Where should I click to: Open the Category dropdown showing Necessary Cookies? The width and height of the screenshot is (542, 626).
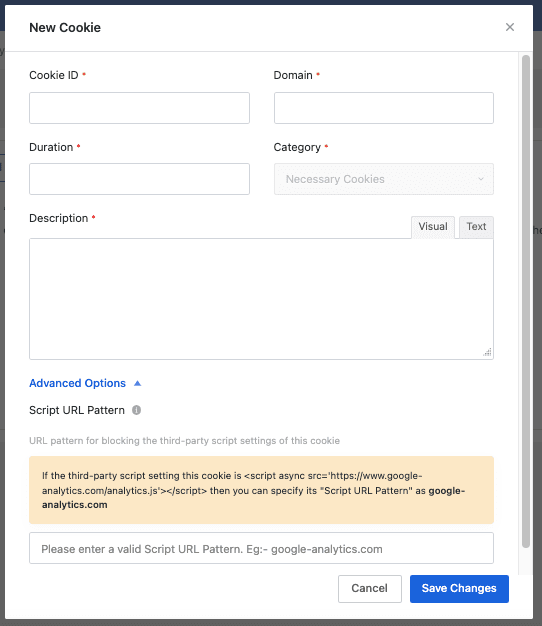(x=384, y=179)
